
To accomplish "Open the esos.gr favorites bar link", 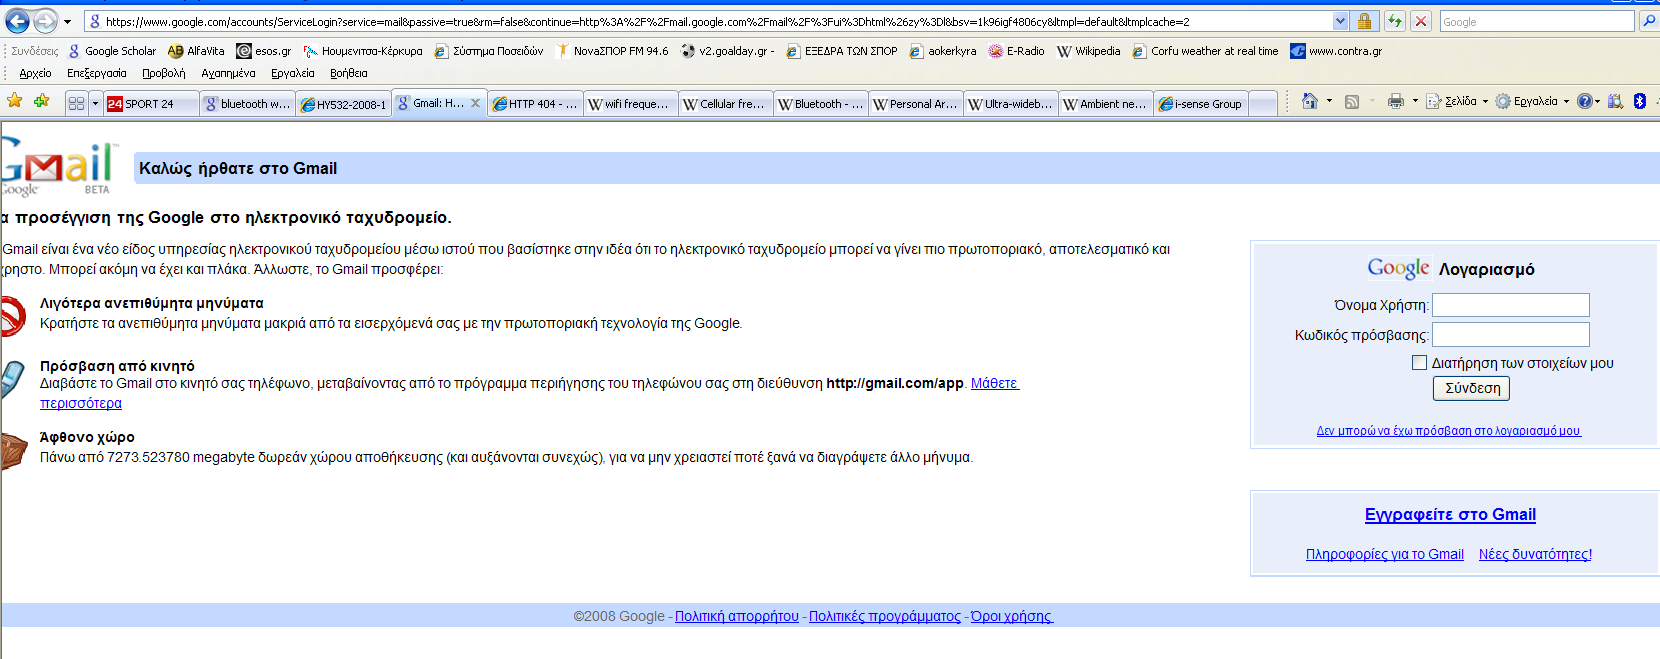I will coord(264,51).
